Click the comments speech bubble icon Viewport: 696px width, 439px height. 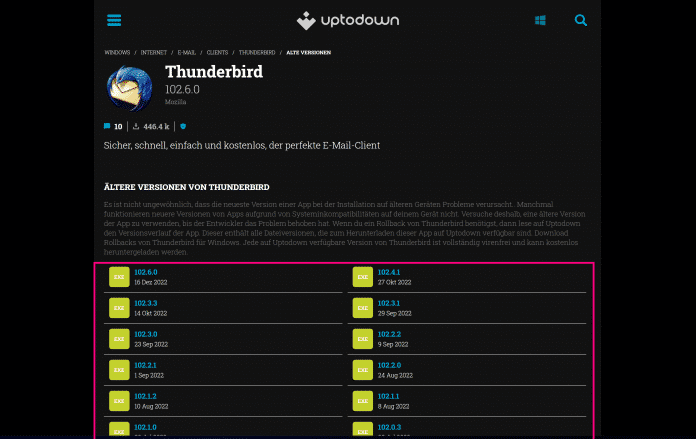click(107, 127)
